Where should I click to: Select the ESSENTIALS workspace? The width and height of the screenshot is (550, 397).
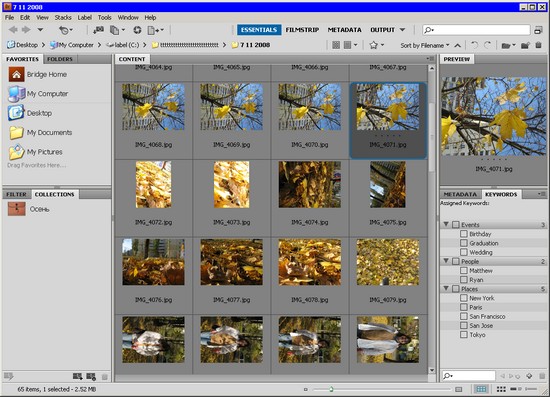point(259,30)
